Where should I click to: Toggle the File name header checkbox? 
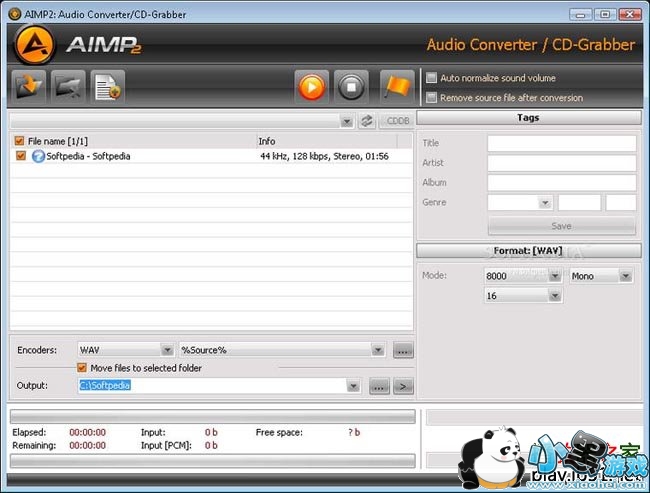19,141
